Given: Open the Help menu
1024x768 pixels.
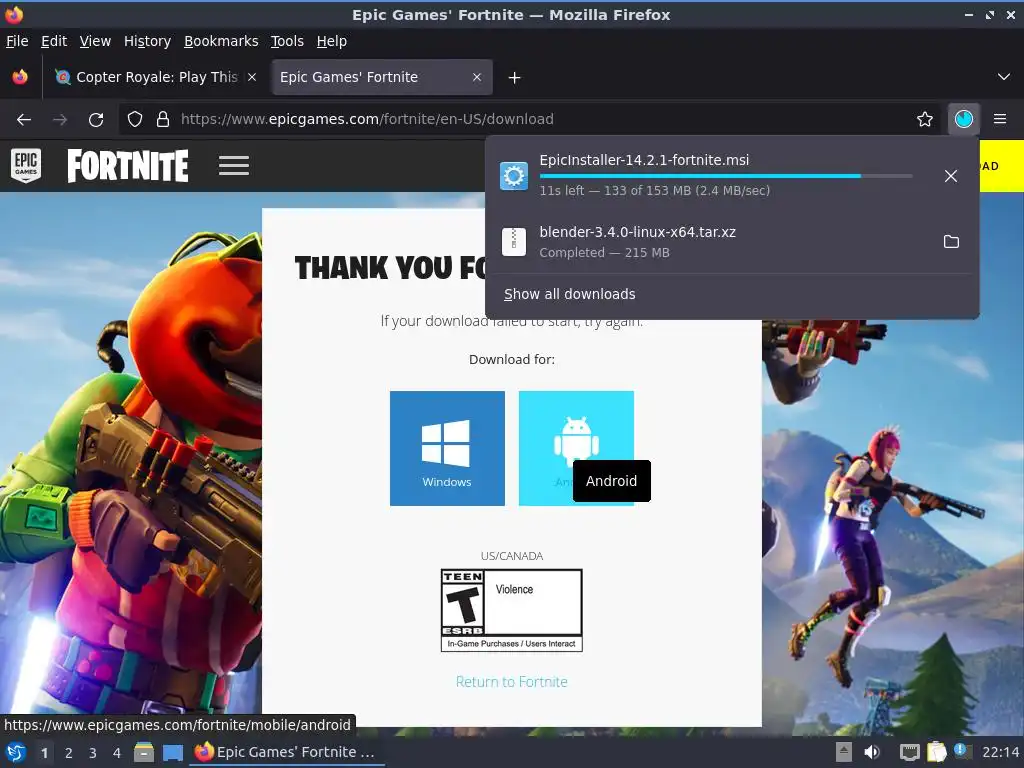Looking at the screenshot, I should tap(332, 41).
